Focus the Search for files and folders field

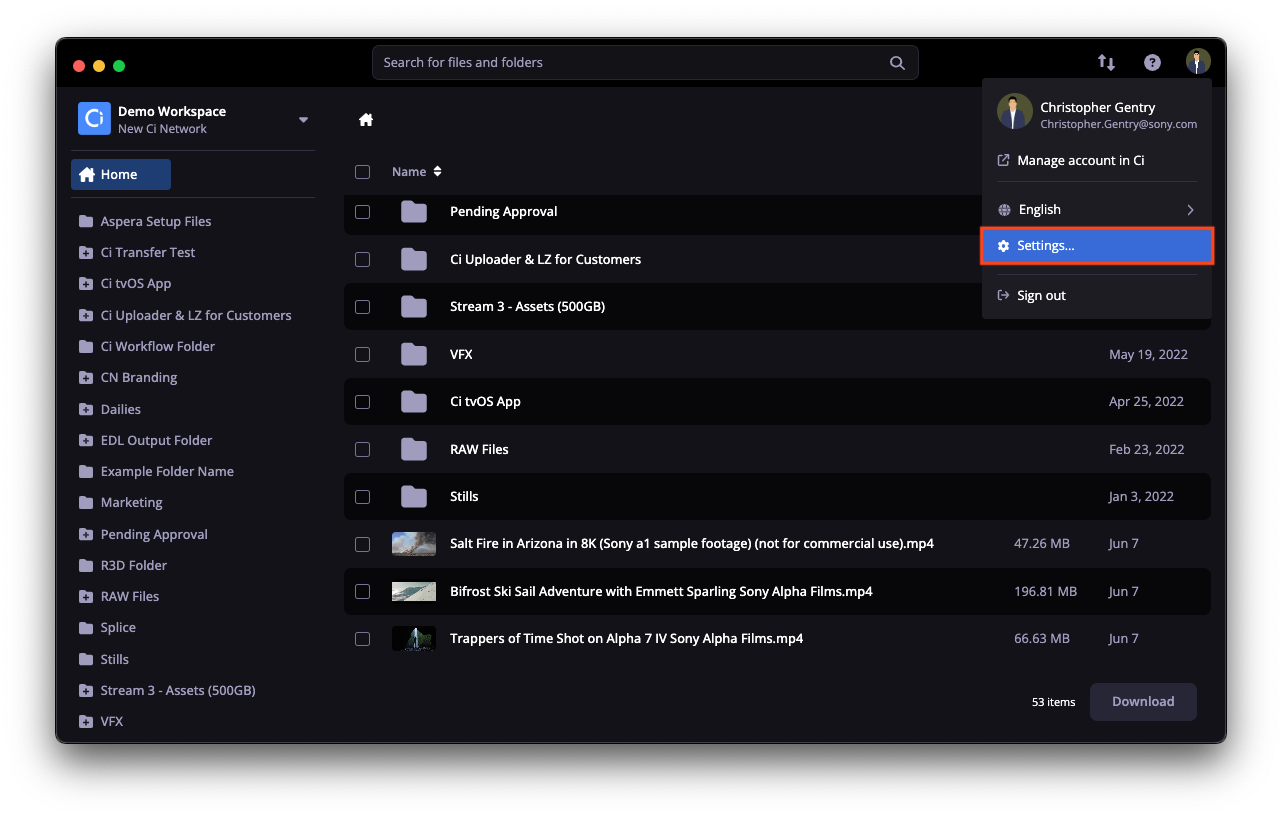(645, 62)
